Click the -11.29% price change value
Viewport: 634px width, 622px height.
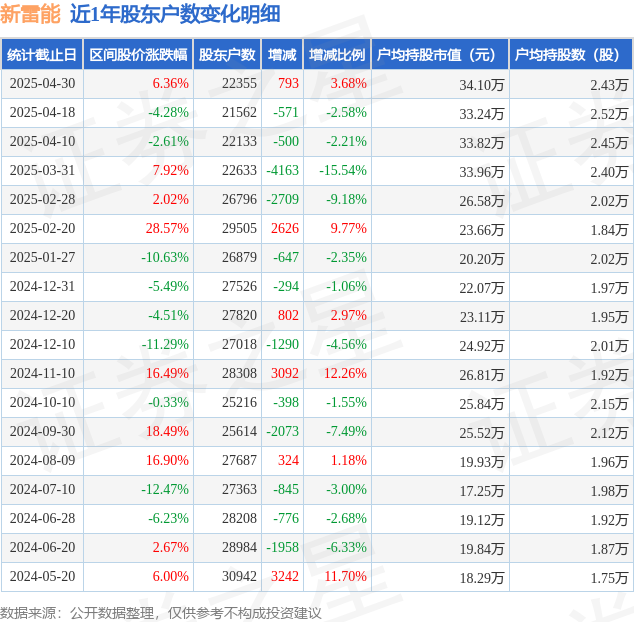pos(165,345)
